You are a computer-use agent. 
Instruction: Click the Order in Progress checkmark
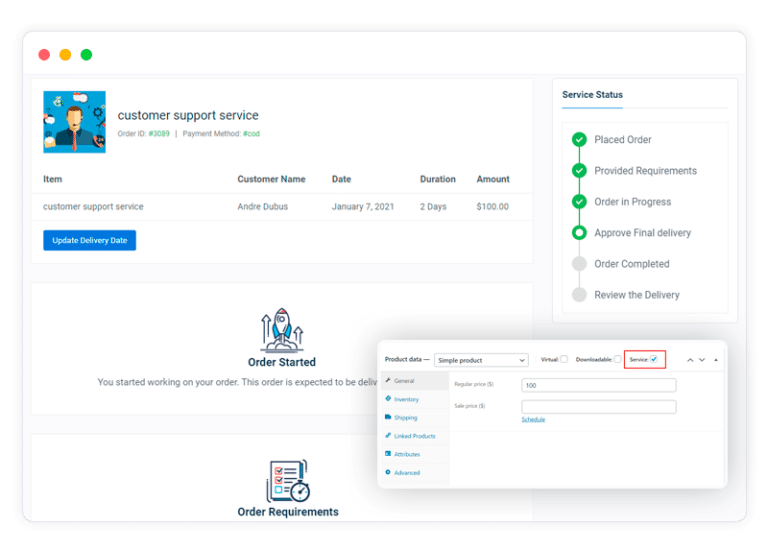click(579, 202)
